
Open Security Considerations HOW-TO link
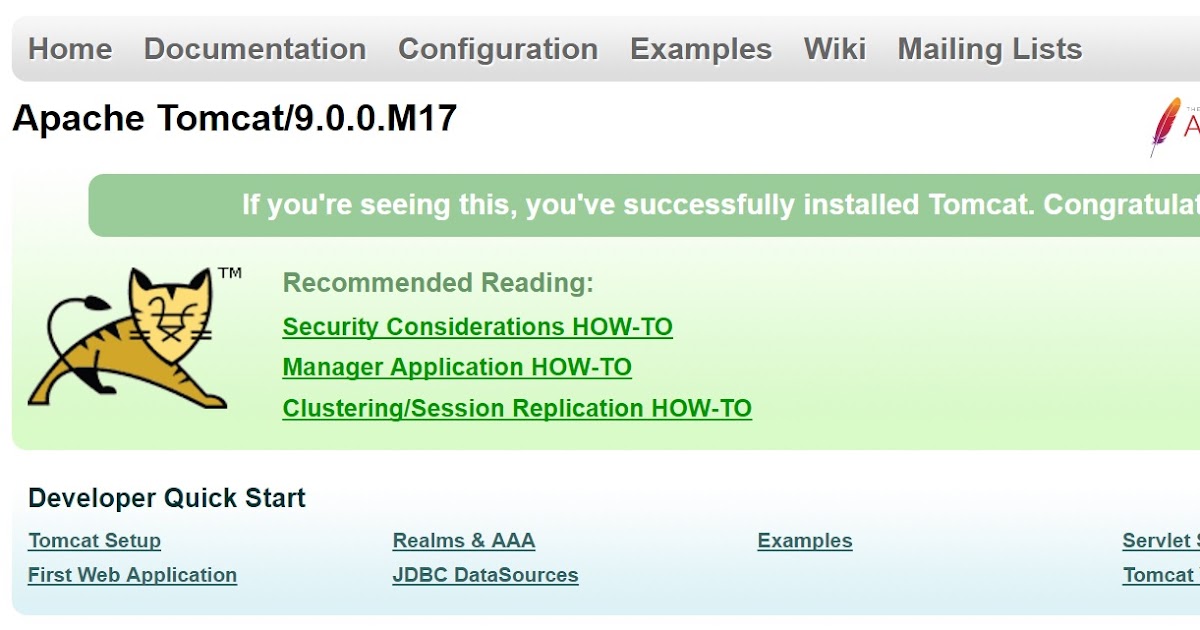(x=478, y=327)
